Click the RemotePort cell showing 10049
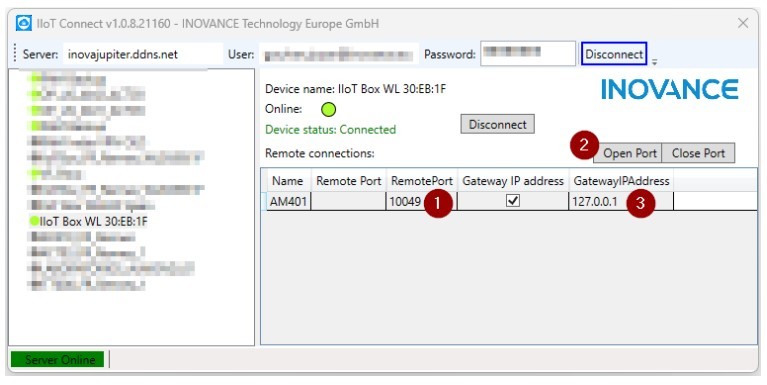 tap(422, 201)
